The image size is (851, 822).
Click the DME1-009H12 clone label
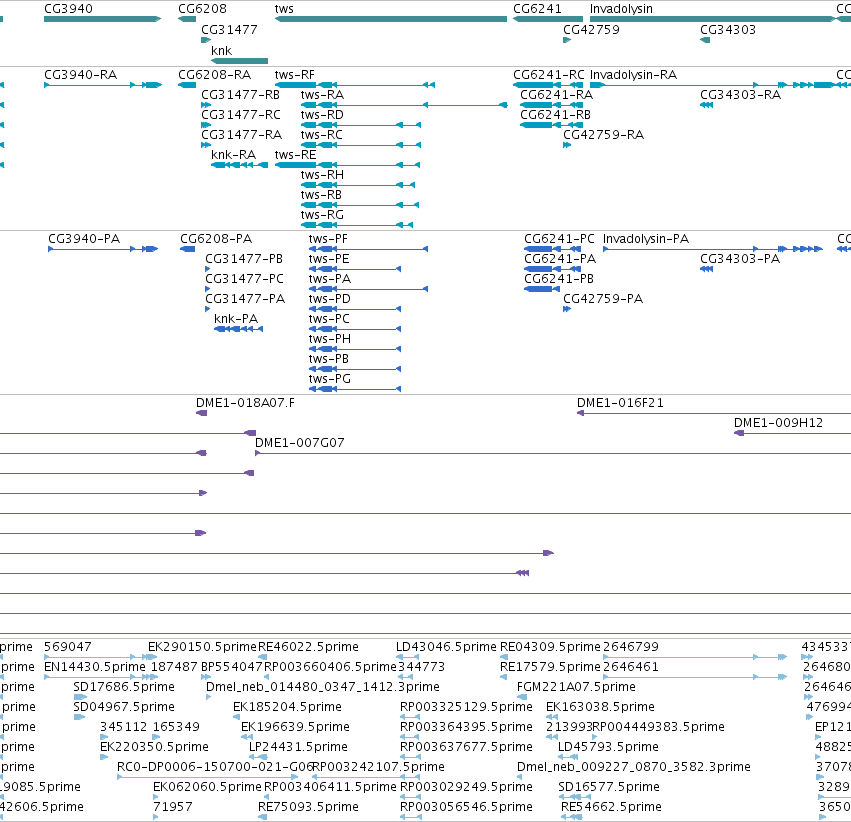click(778, 423)
